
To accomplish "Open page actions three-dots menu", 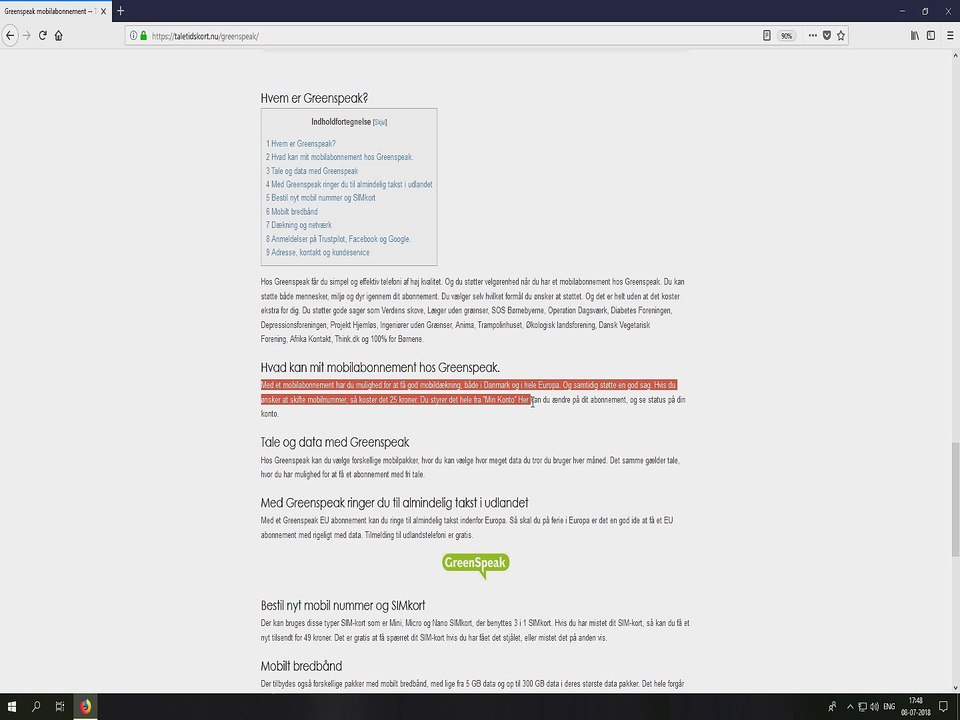I will click(x=812, y=36).
